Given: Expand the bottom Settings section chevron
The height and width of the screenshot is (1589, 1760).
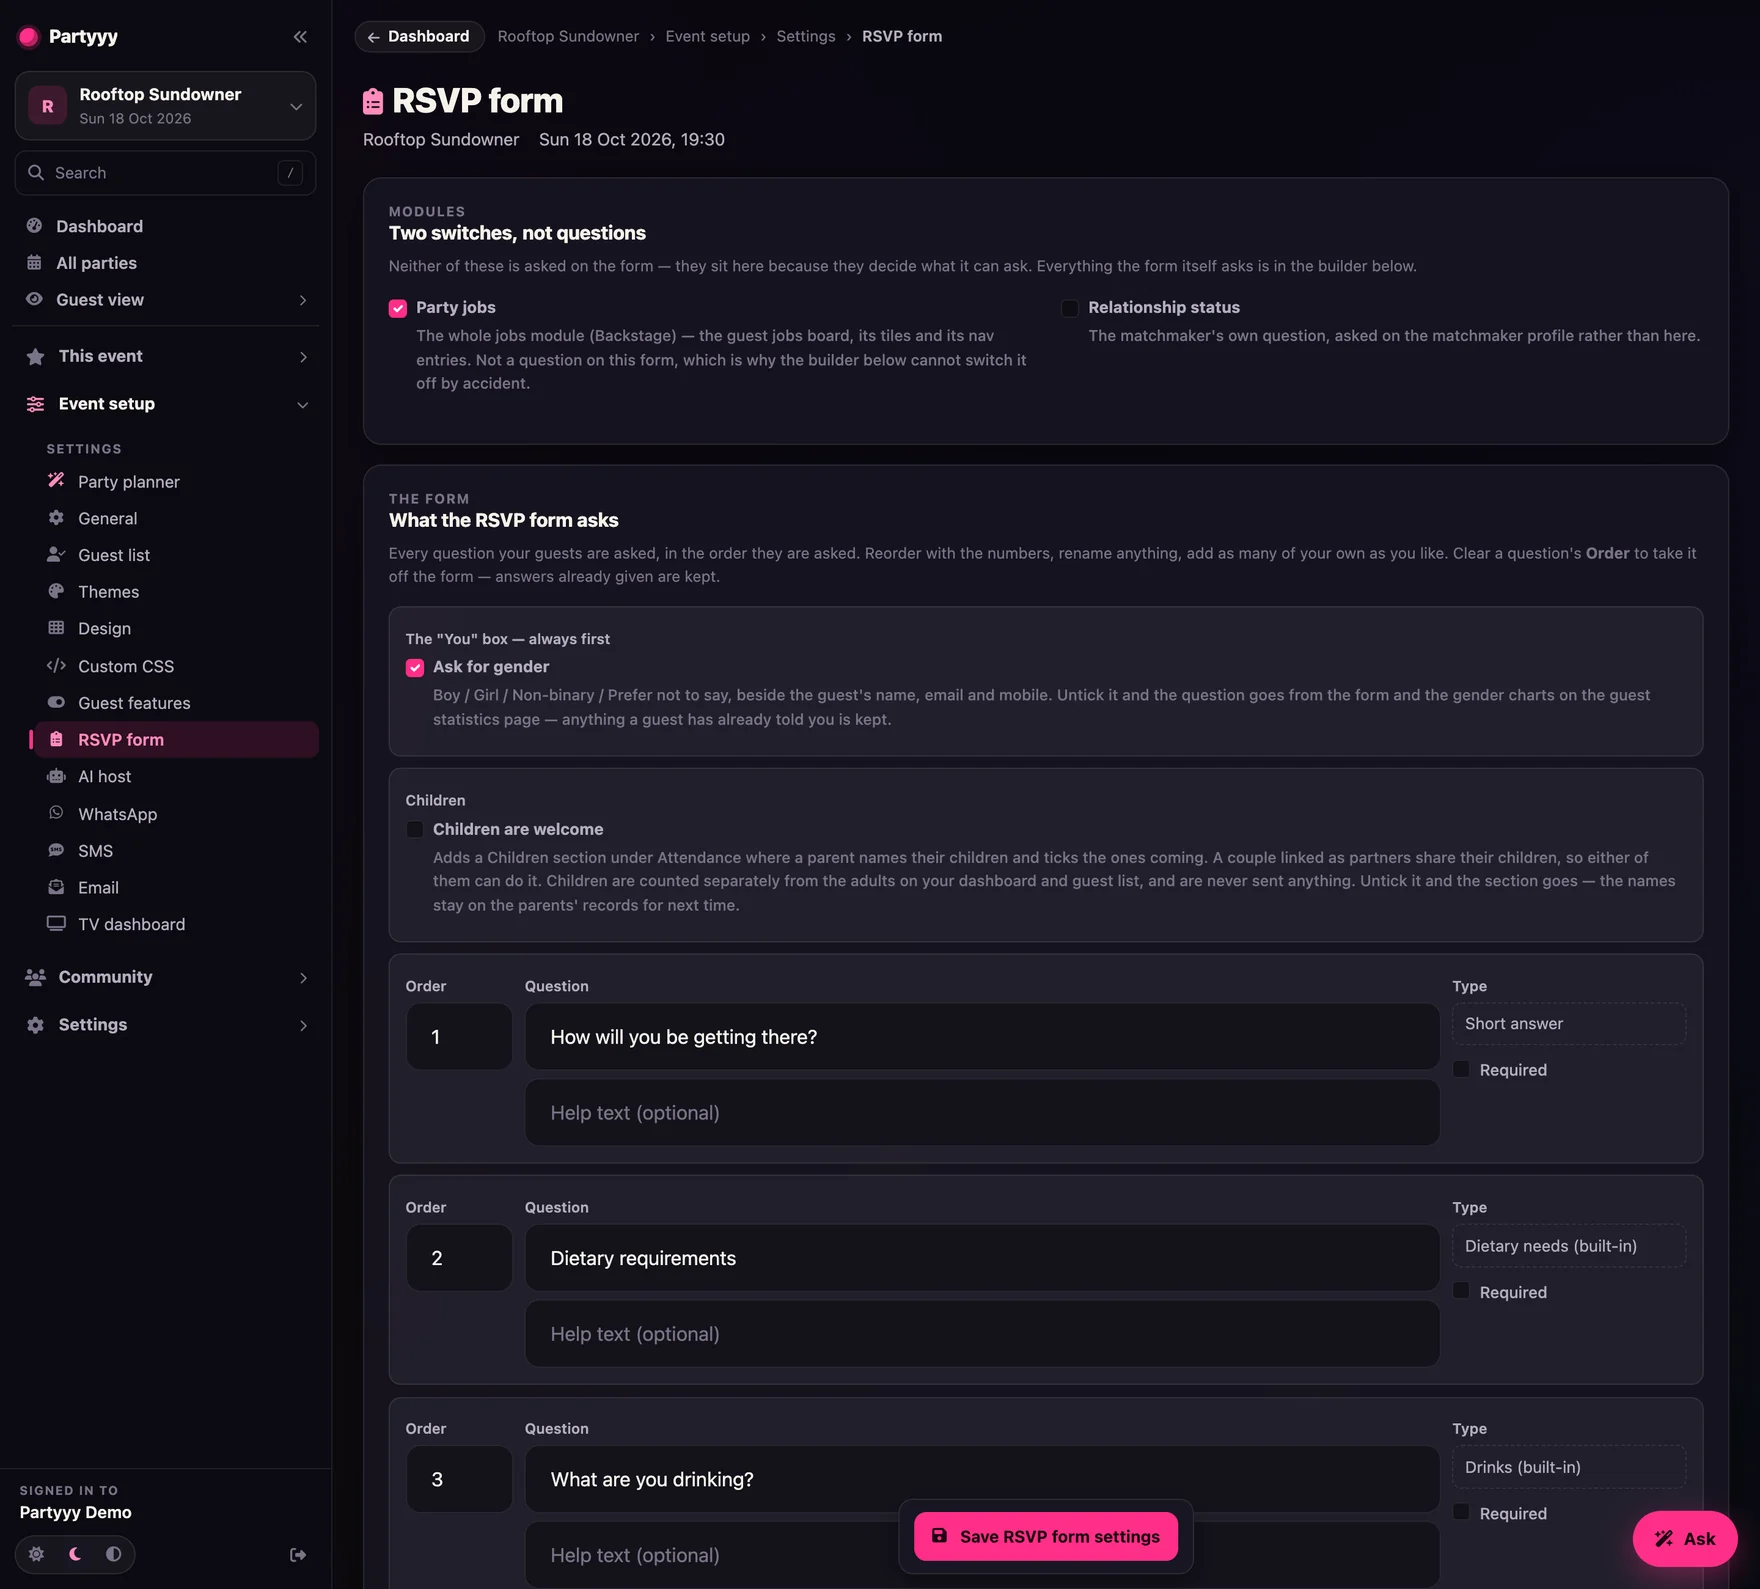Looking at the screenshot, I should click(303, 1026).
